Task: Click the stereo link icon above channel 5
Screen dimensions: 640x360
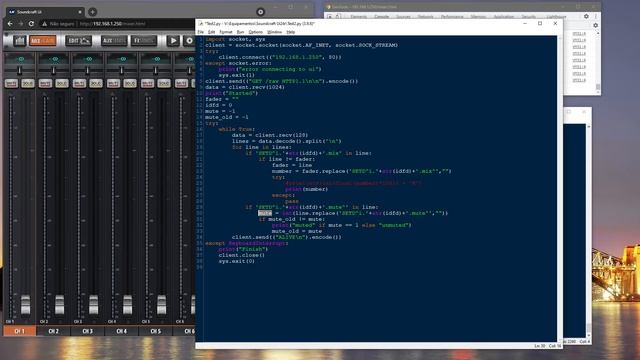Action: (x=156, y=59)
